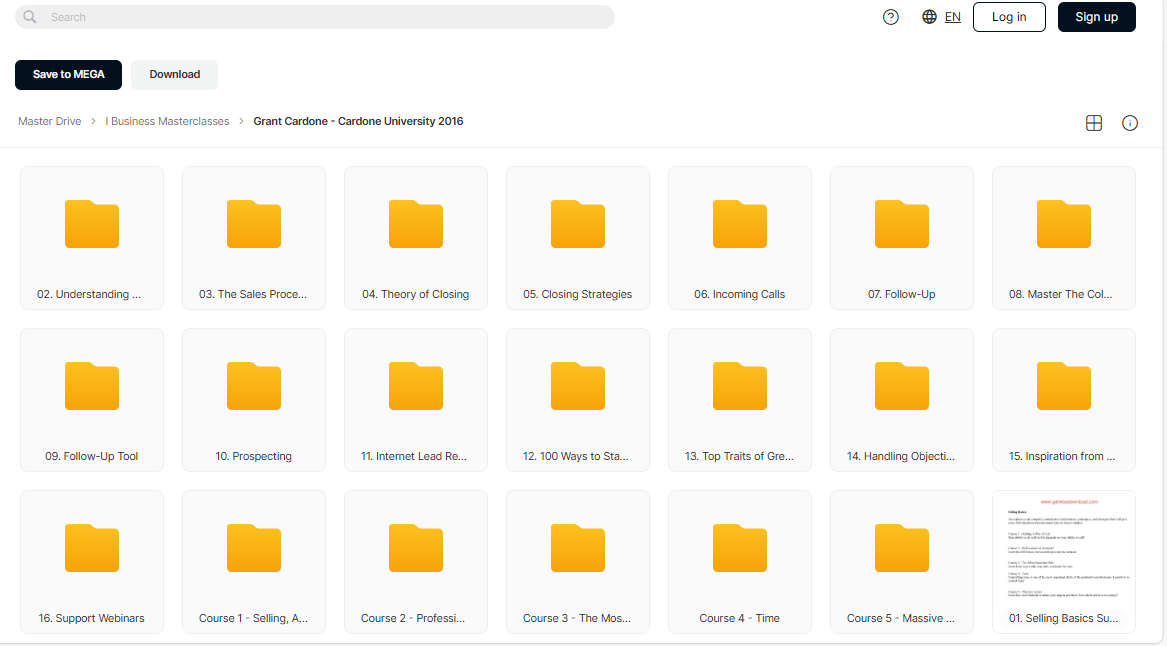This screenshot has width=1167, height=646.
Task: Click Save to MEGA button
Action: coord(68,74)
